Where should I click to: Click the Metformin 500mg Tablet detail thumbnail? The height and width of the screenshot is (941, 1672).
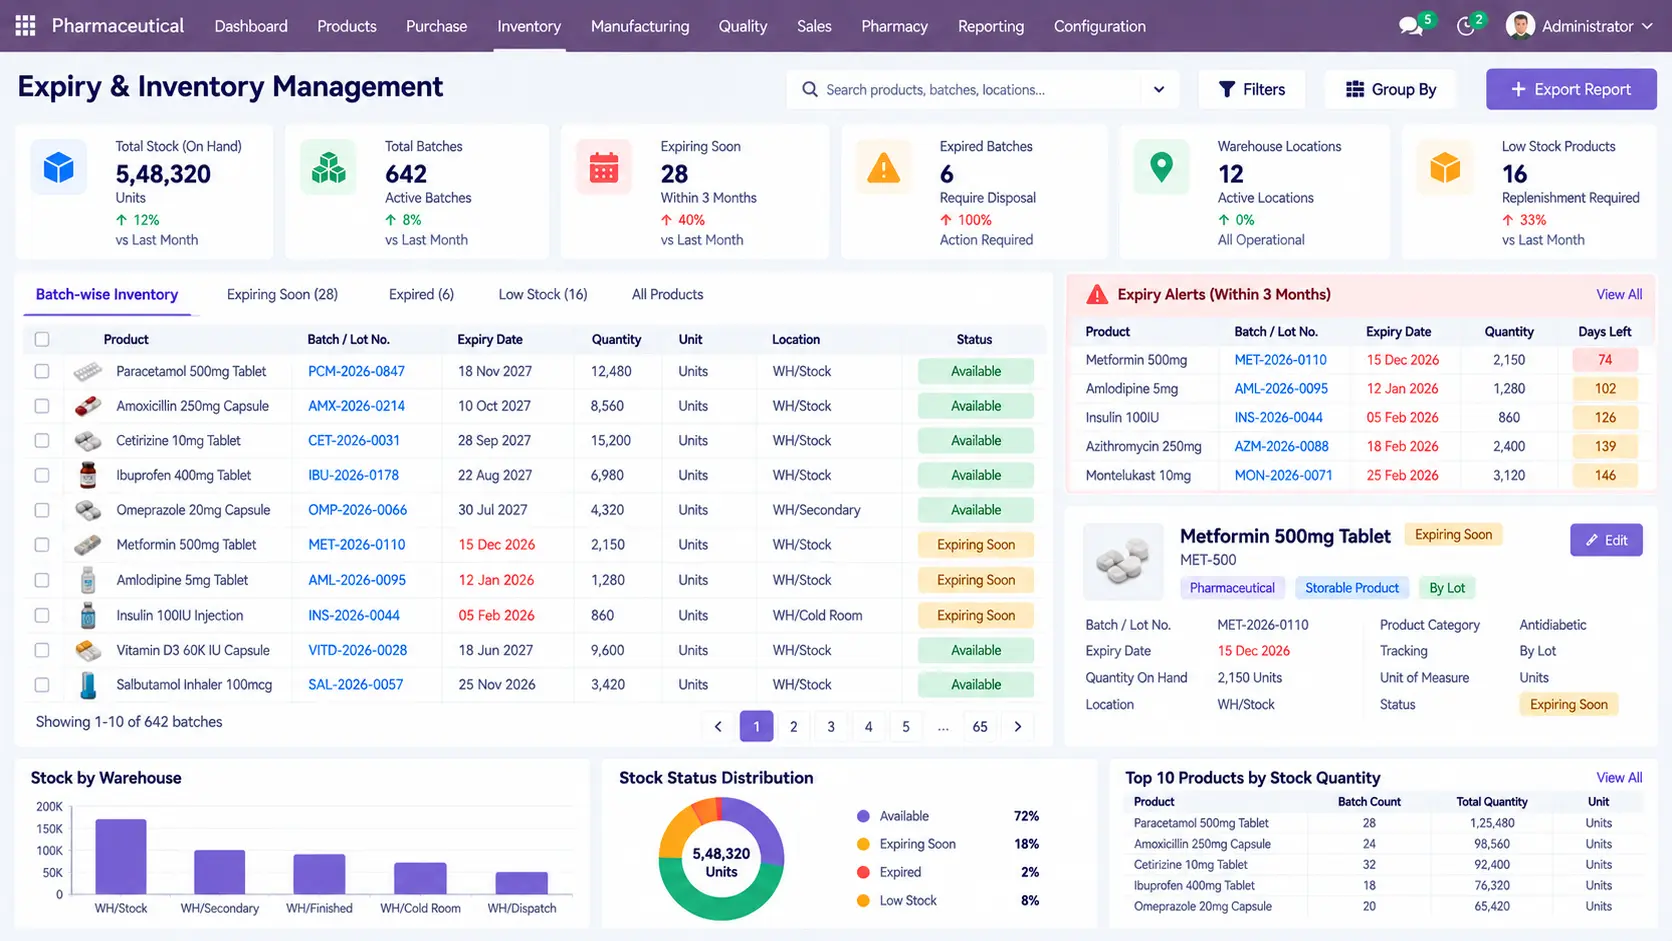click(1123, 561)
